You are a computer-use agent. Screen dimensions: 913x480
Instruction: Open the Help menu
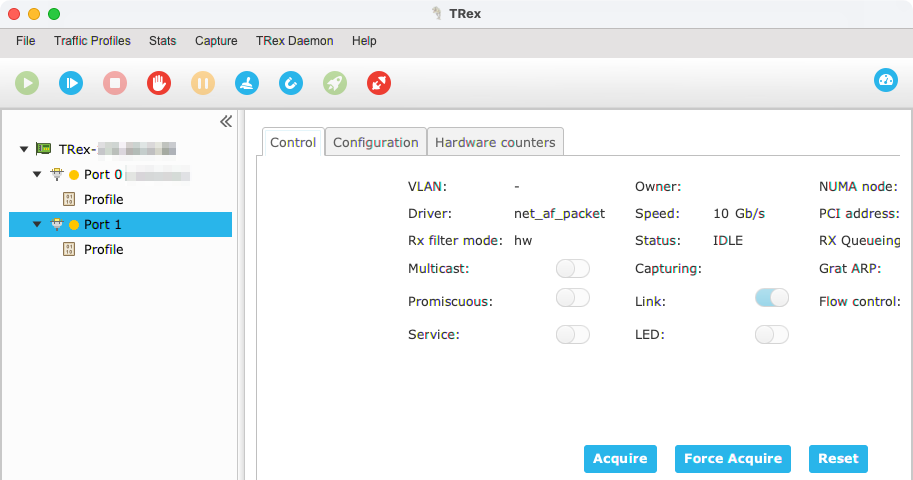[x=364, y=41]
